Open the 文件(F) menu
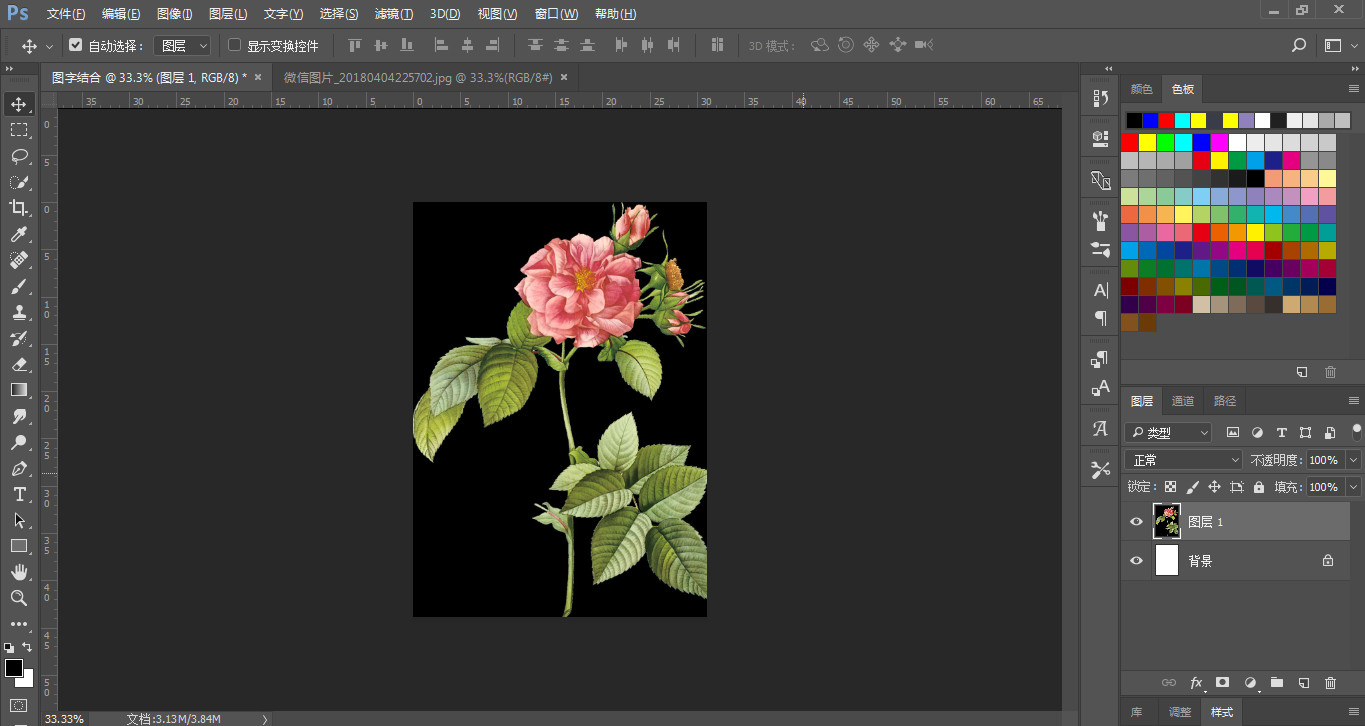The height and width of the screenshot is (726, 1365). coord(66,14)
